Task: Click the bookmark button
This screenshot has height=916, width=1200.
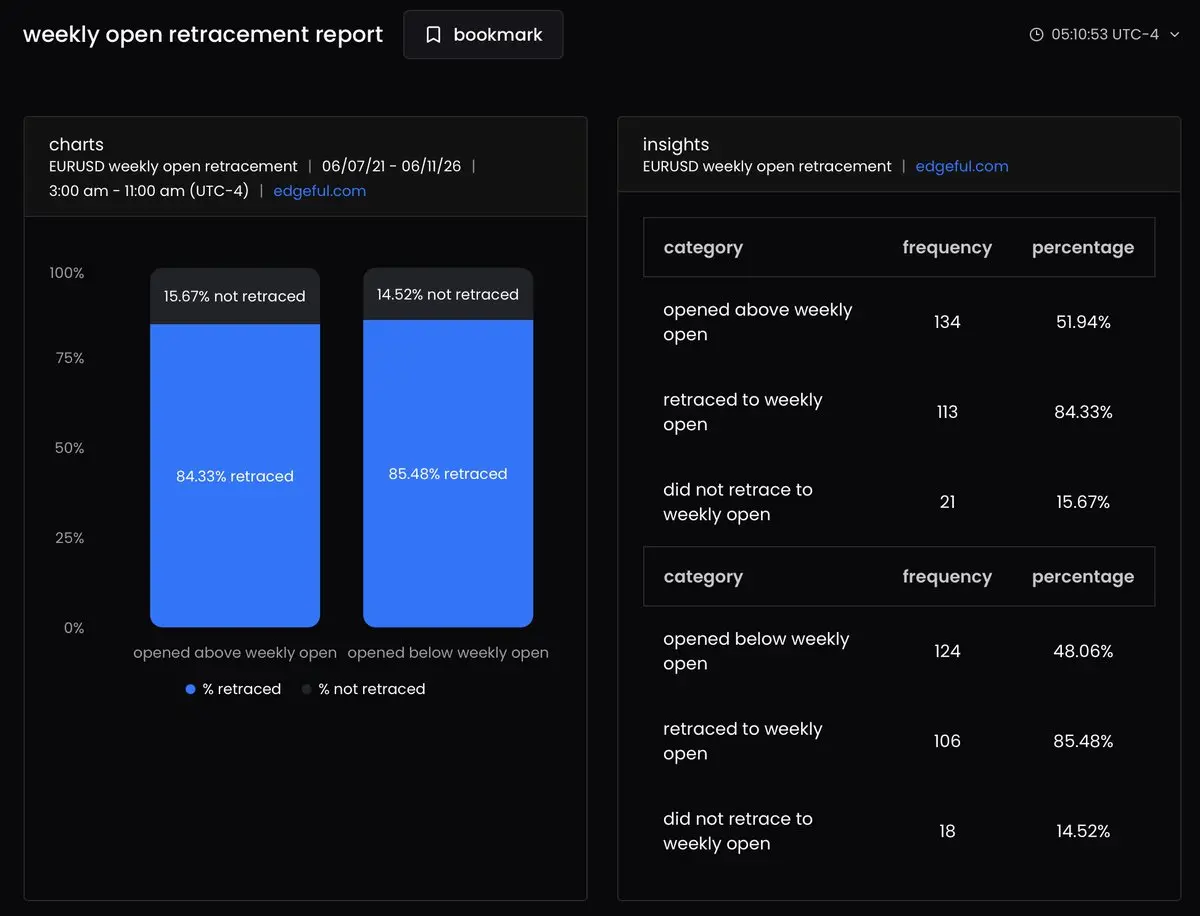Action: click(x=483, y=35)
